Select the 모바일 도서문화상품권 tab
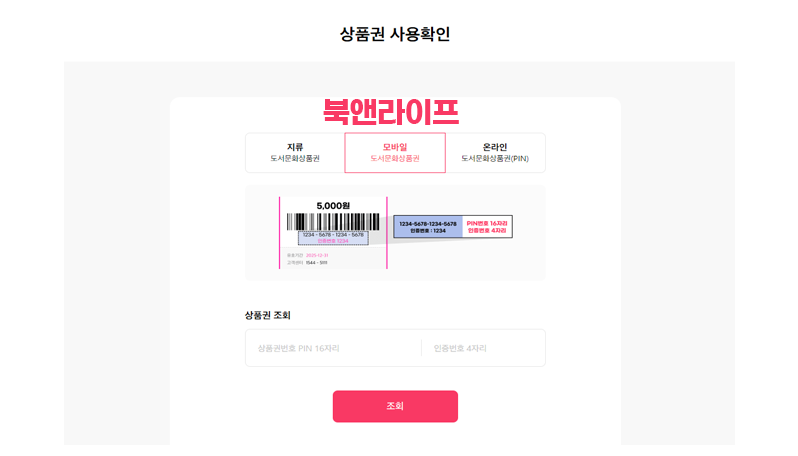Image resolution: width=798 pixels, height=456 pixels. click(x=395, y=153)
